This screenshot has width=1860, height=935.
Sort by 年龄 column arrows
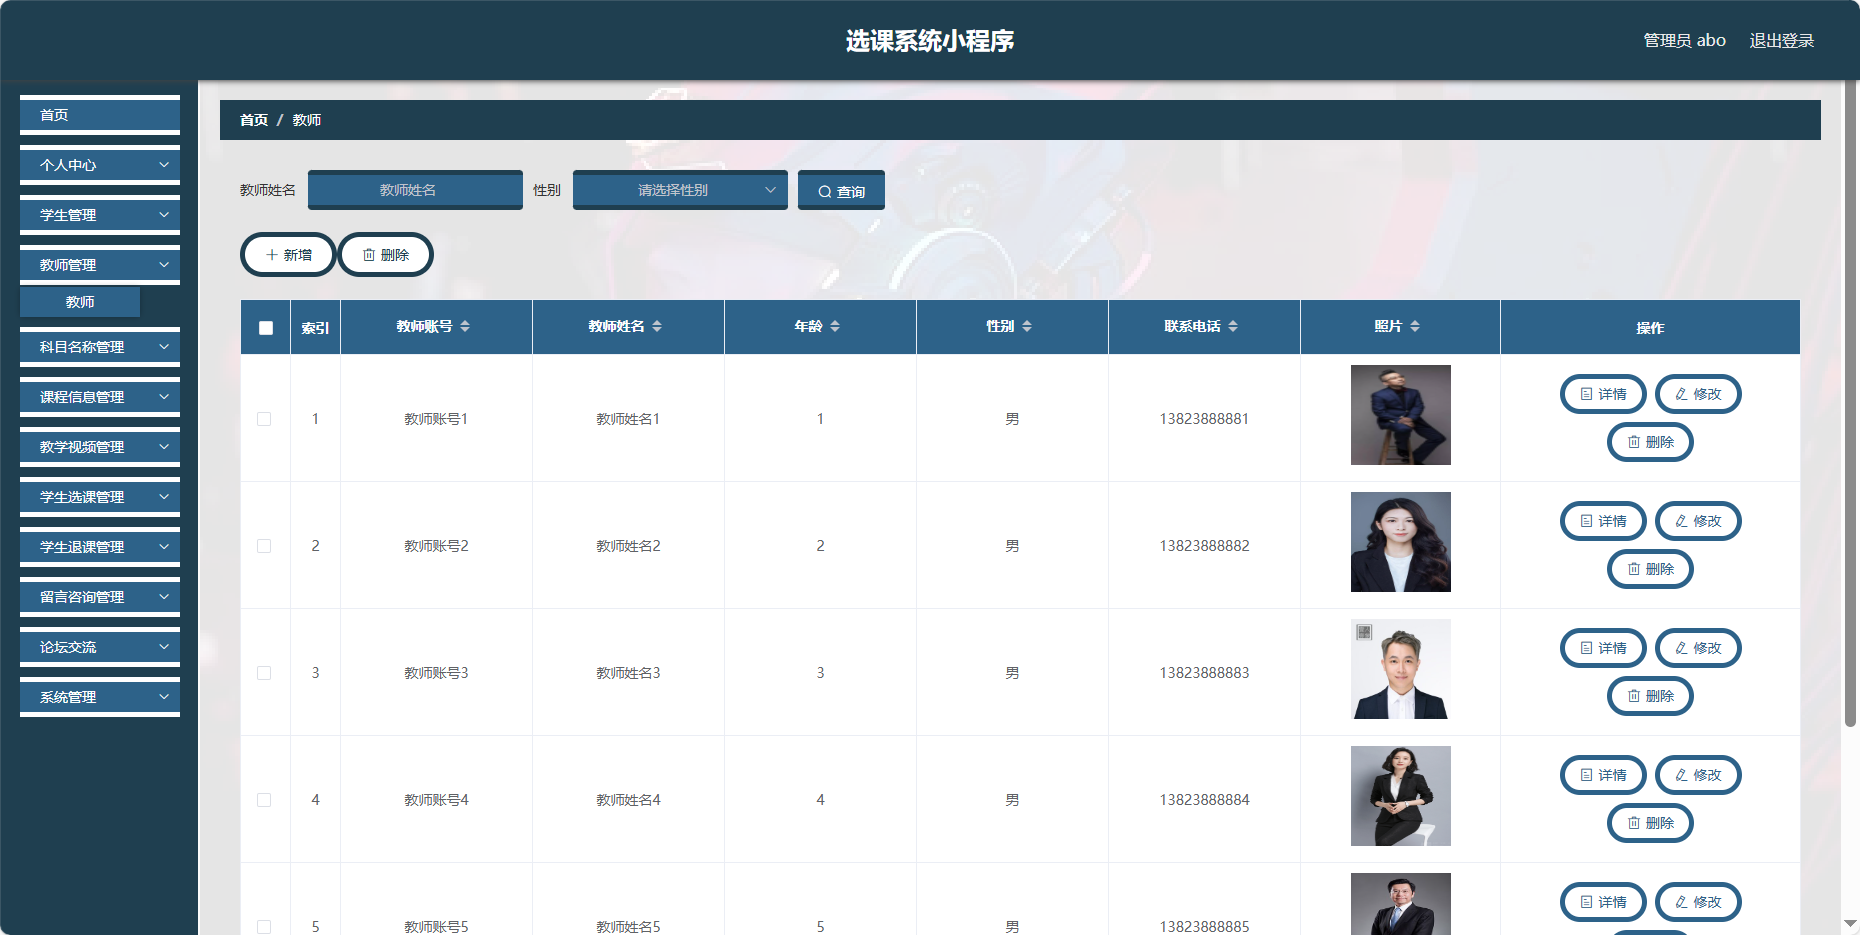point(835,326)
